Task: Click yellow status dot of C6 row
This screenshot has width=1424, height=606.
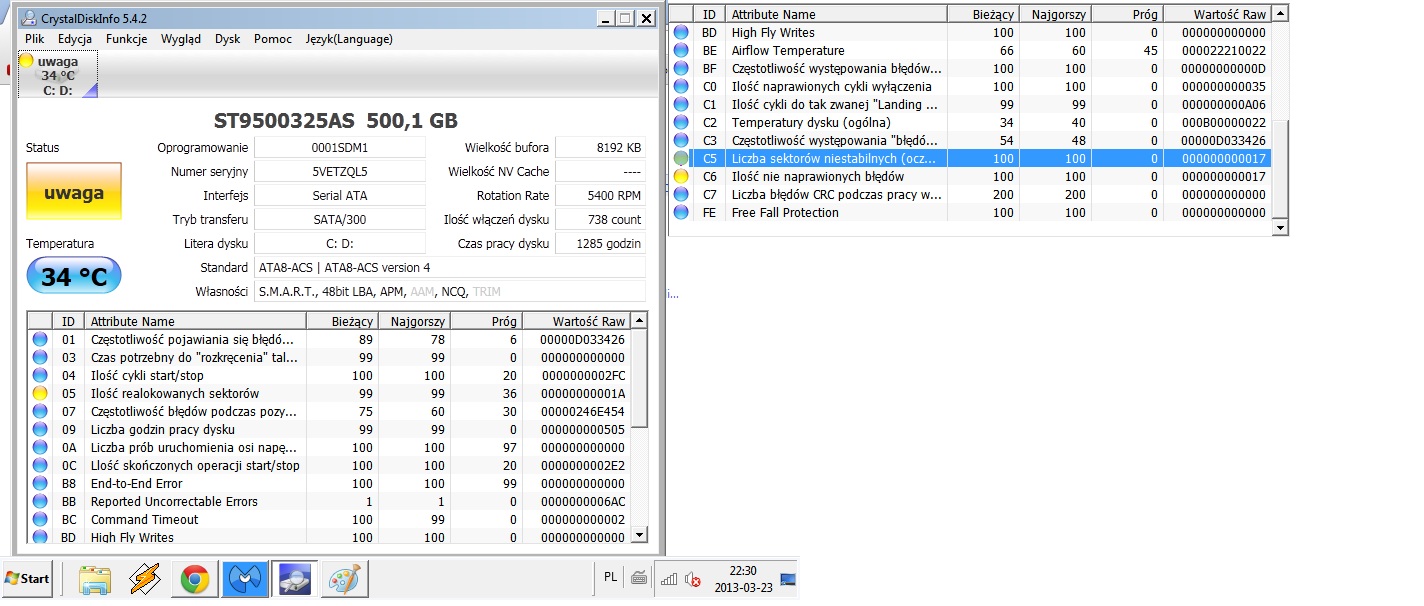Action: pyautogui.click(x=681, y=176)
